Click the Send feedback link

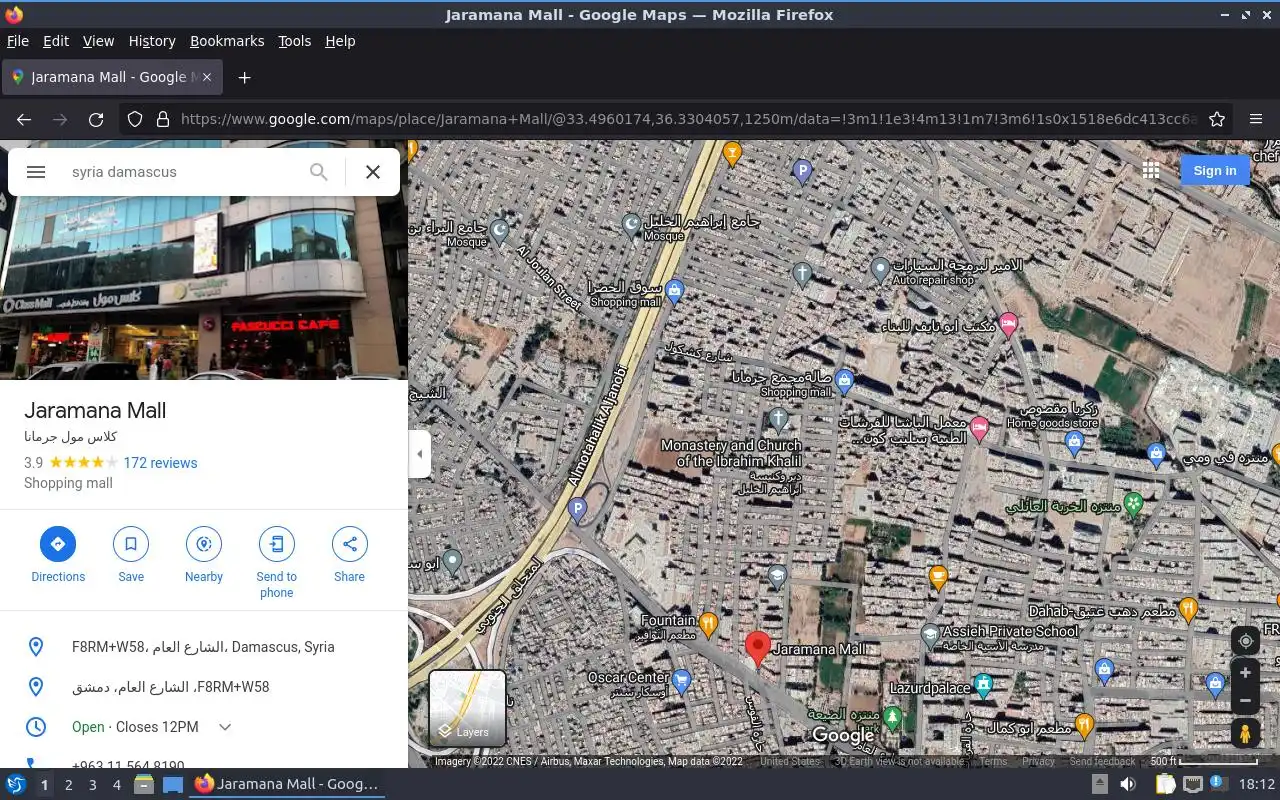tap(1102, 761)
